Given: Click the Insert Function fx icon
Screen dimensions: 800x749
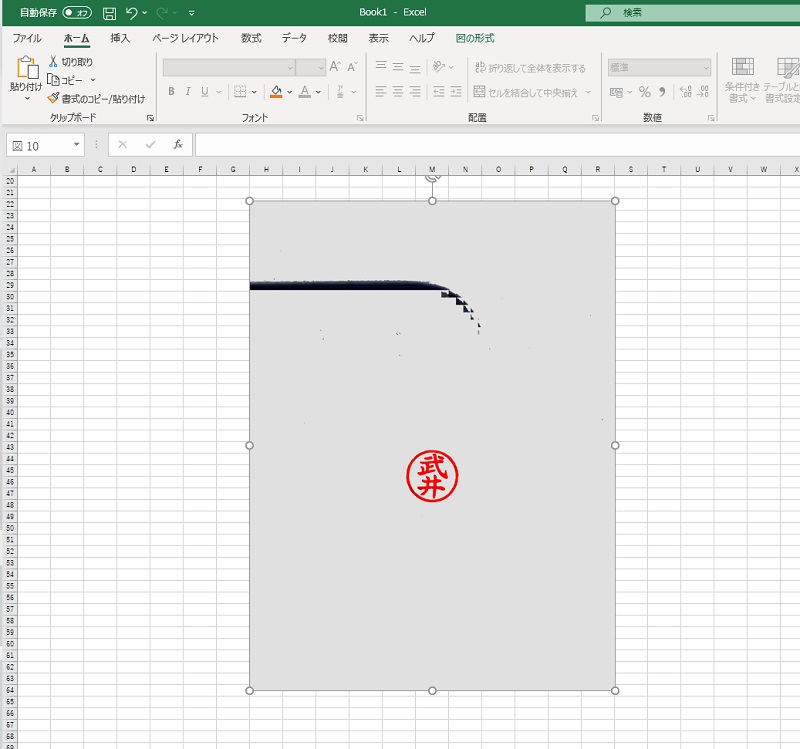Looking at the screenshot, I should tap(178, 145).
